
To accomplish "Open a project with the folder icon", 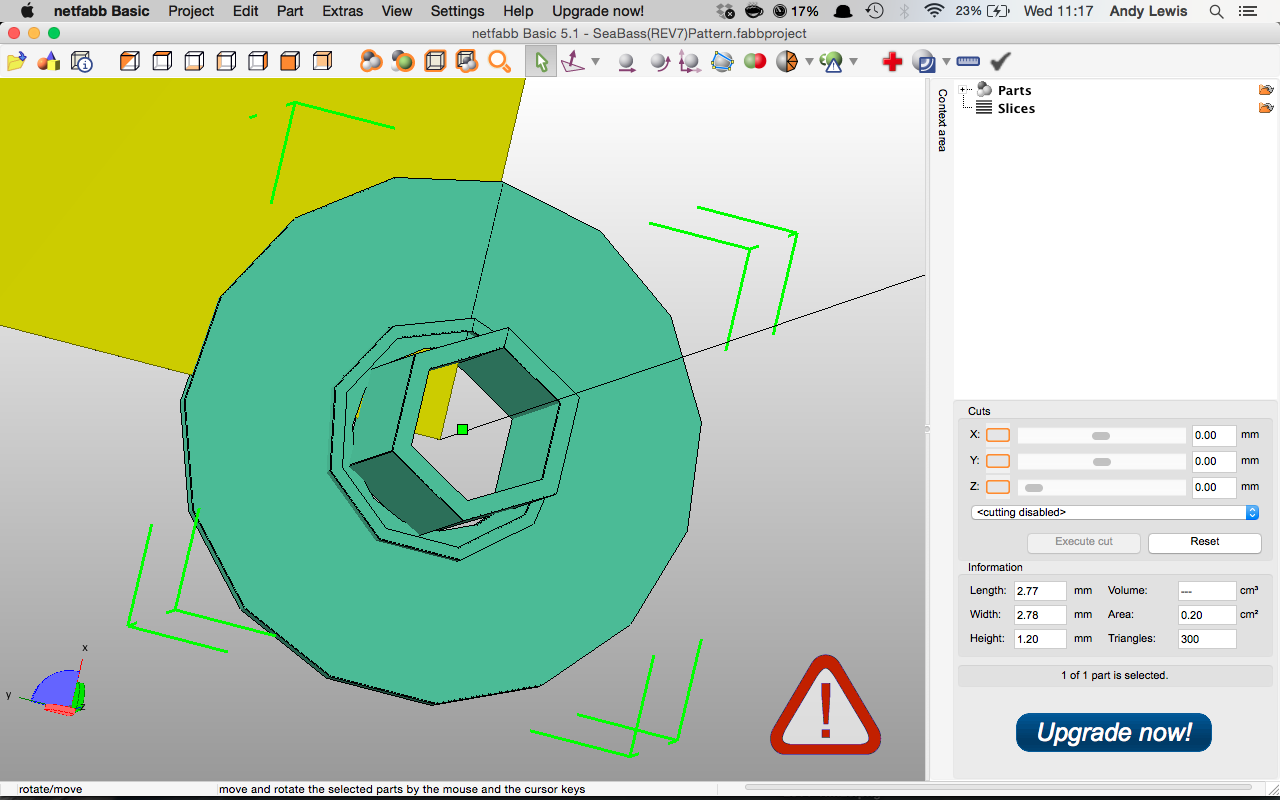I will [x=16, y=62].
